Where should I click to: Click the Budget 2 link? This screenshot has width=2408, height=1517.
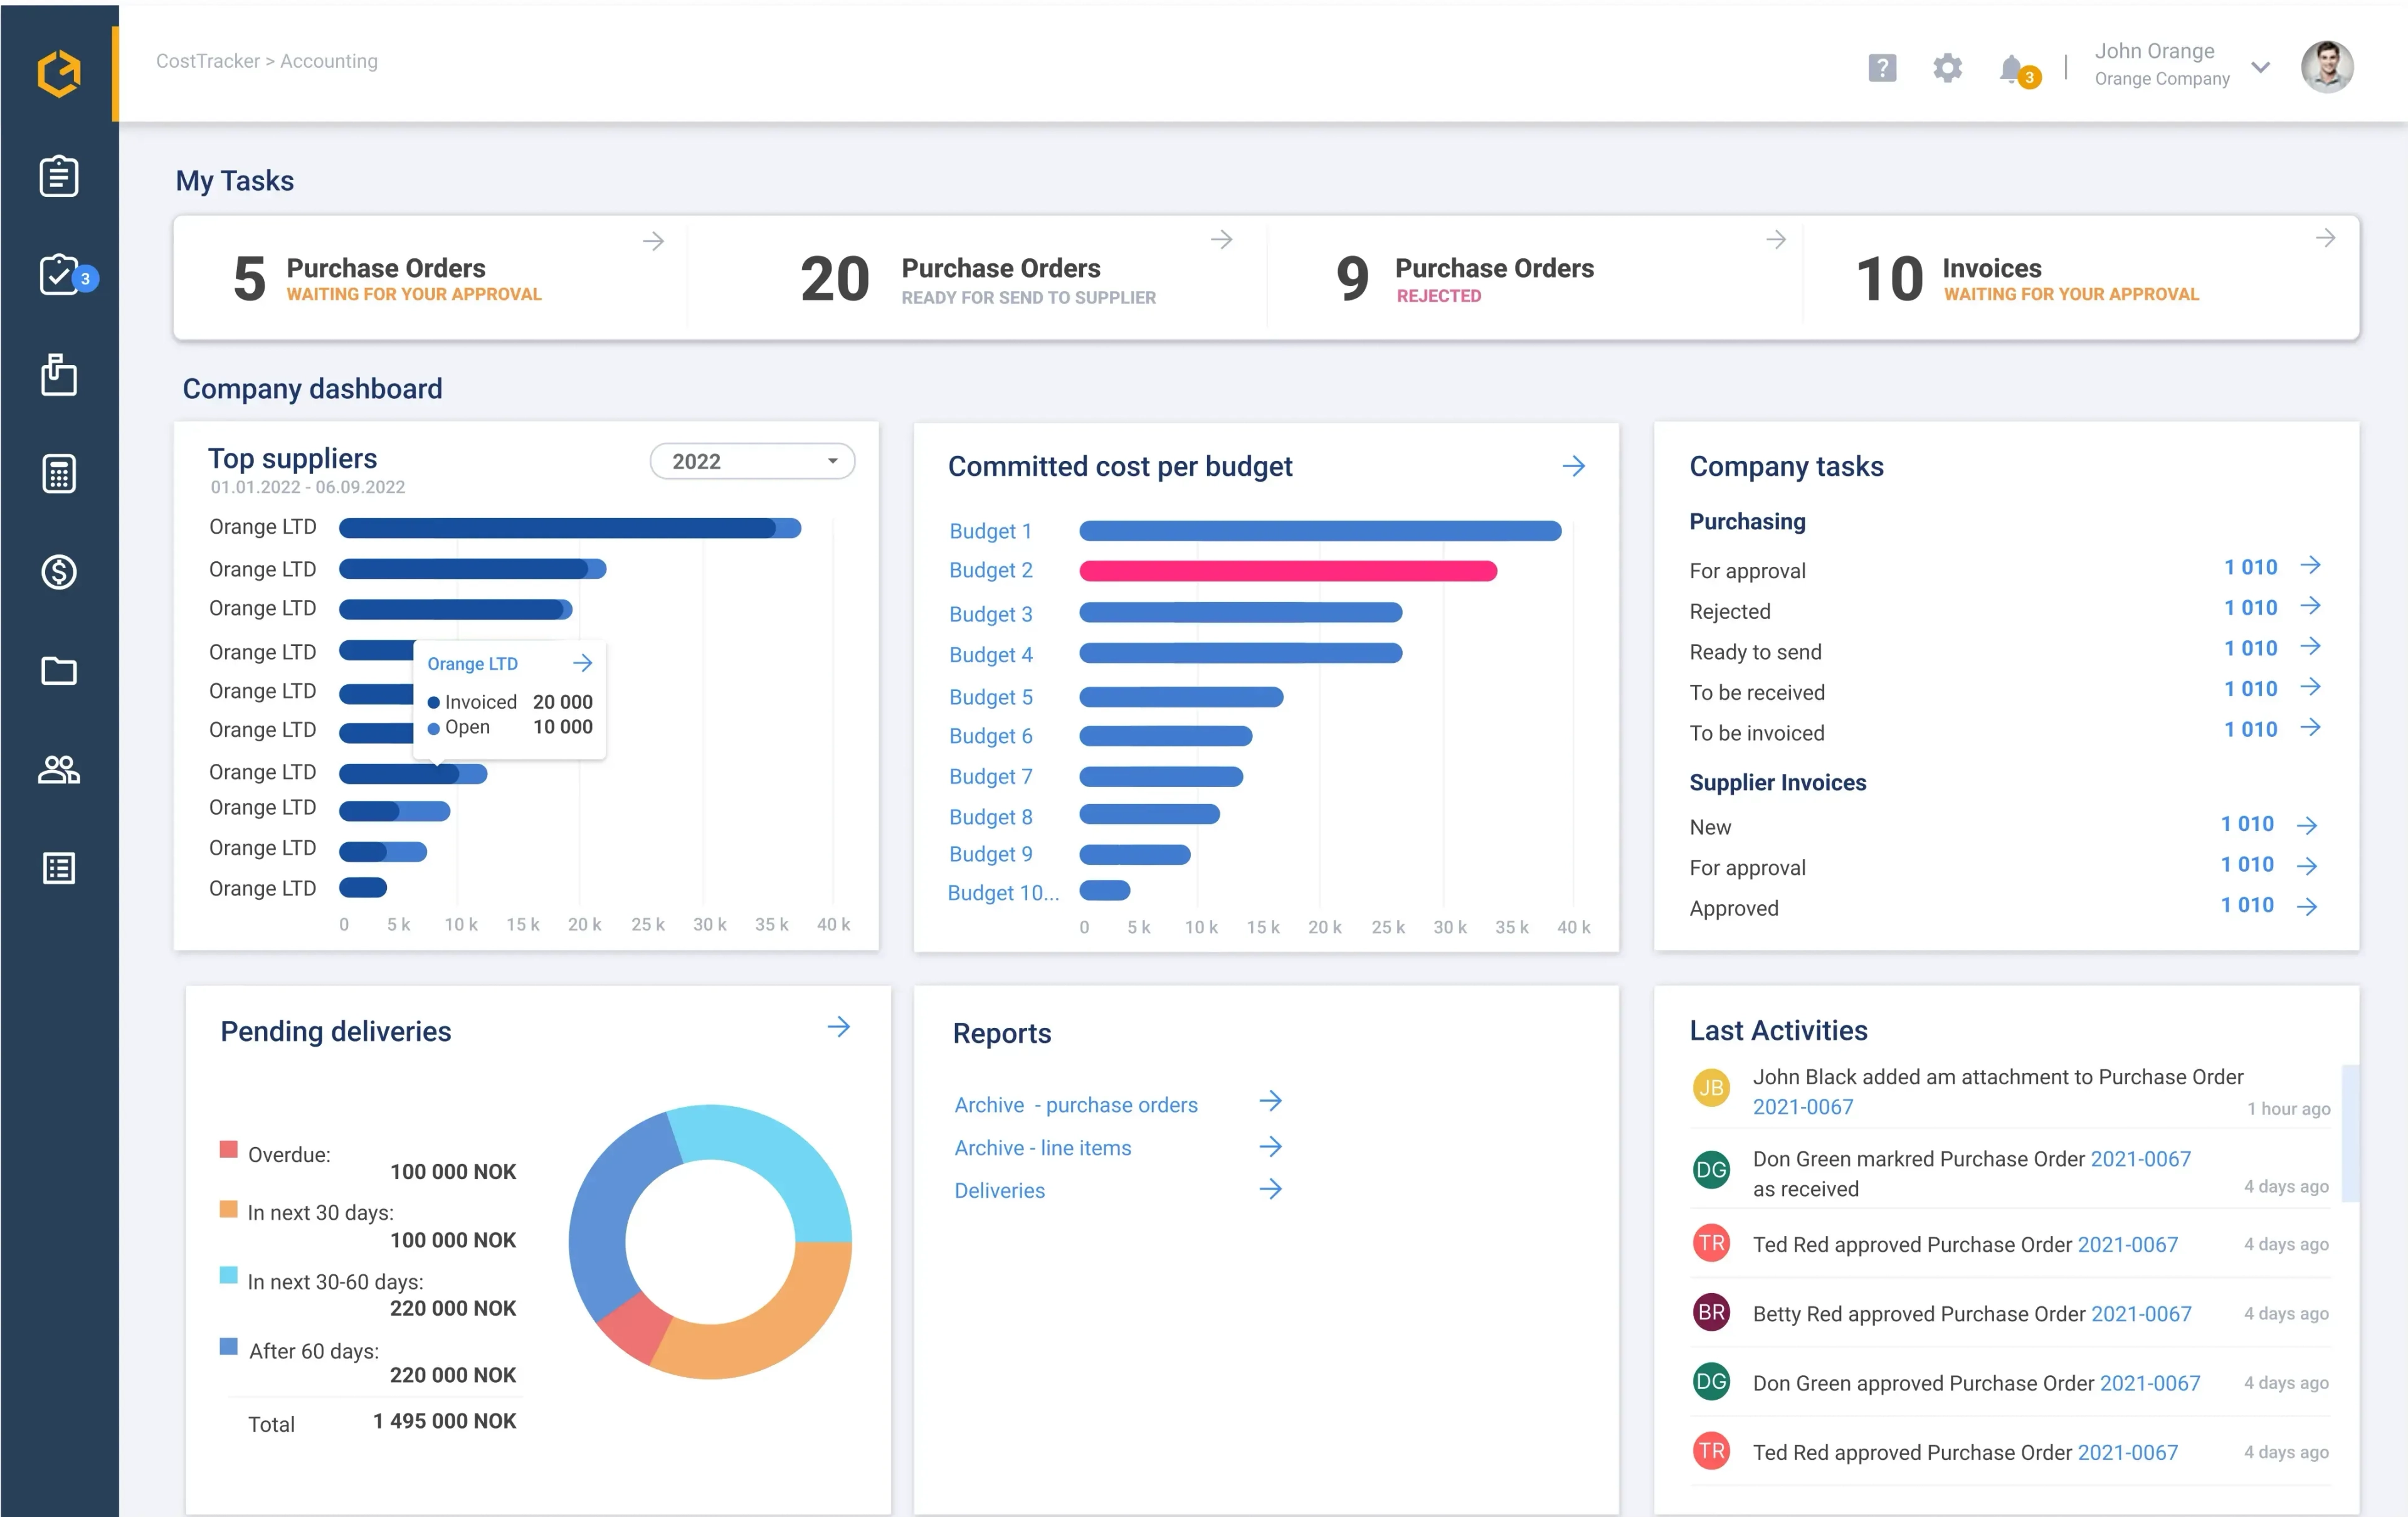tap(991, 570)
